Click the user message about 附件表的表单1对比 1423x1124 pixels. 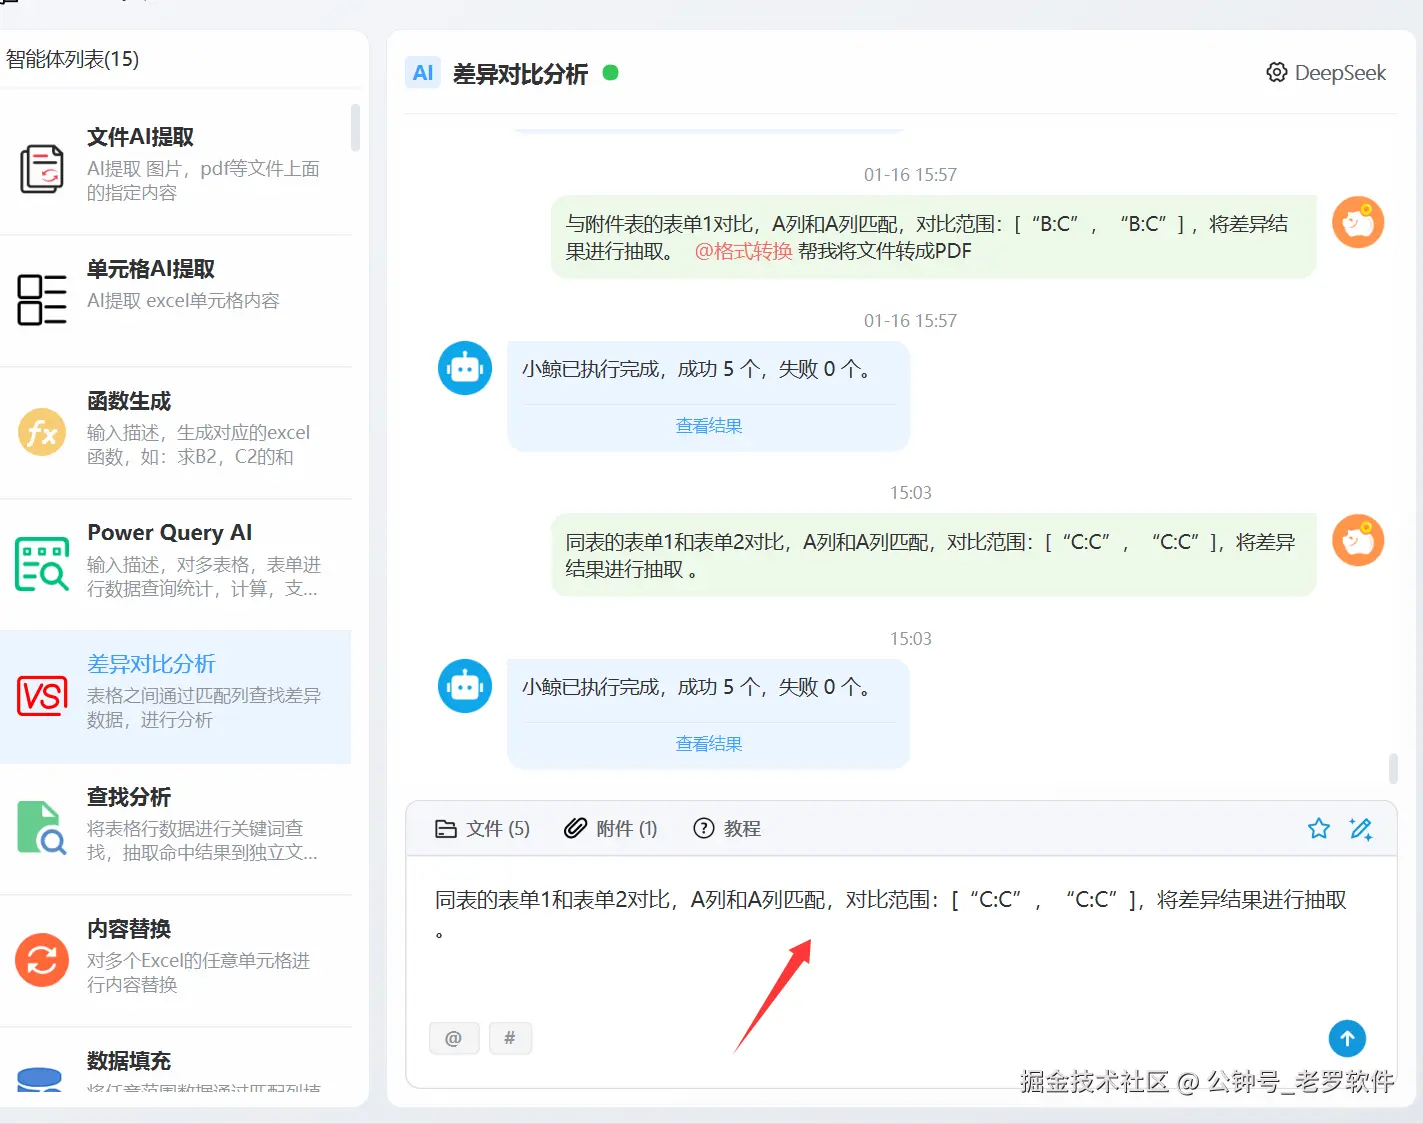click(933, 237)
